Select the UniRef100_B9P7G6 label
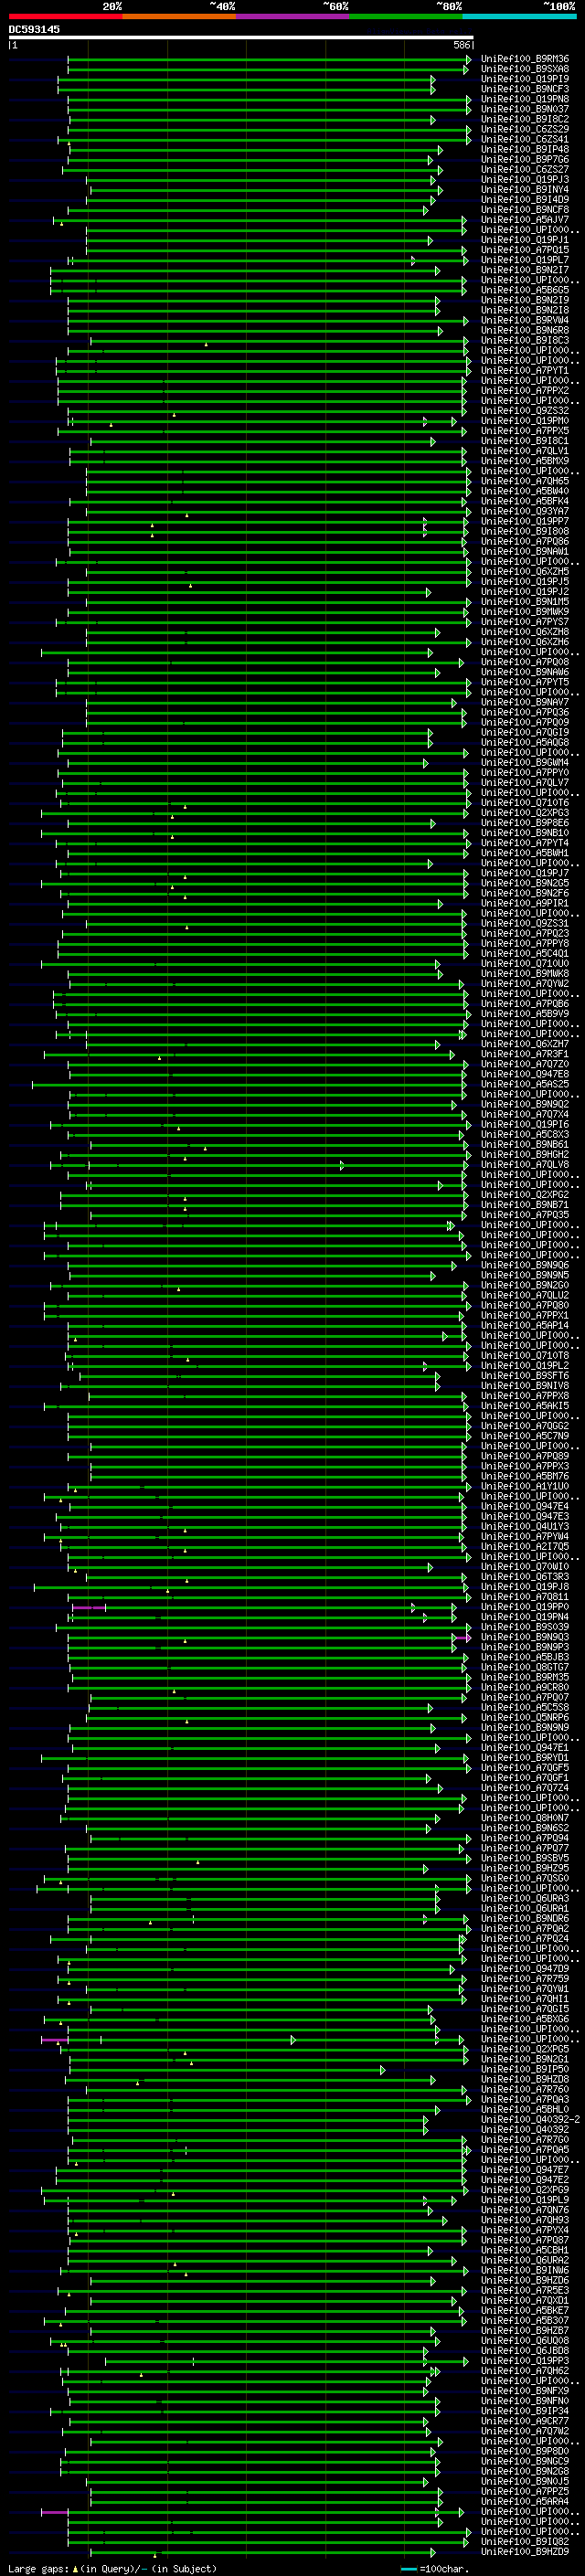The height and width of the screenshot is (2576, 585). (x=525, y=159)
